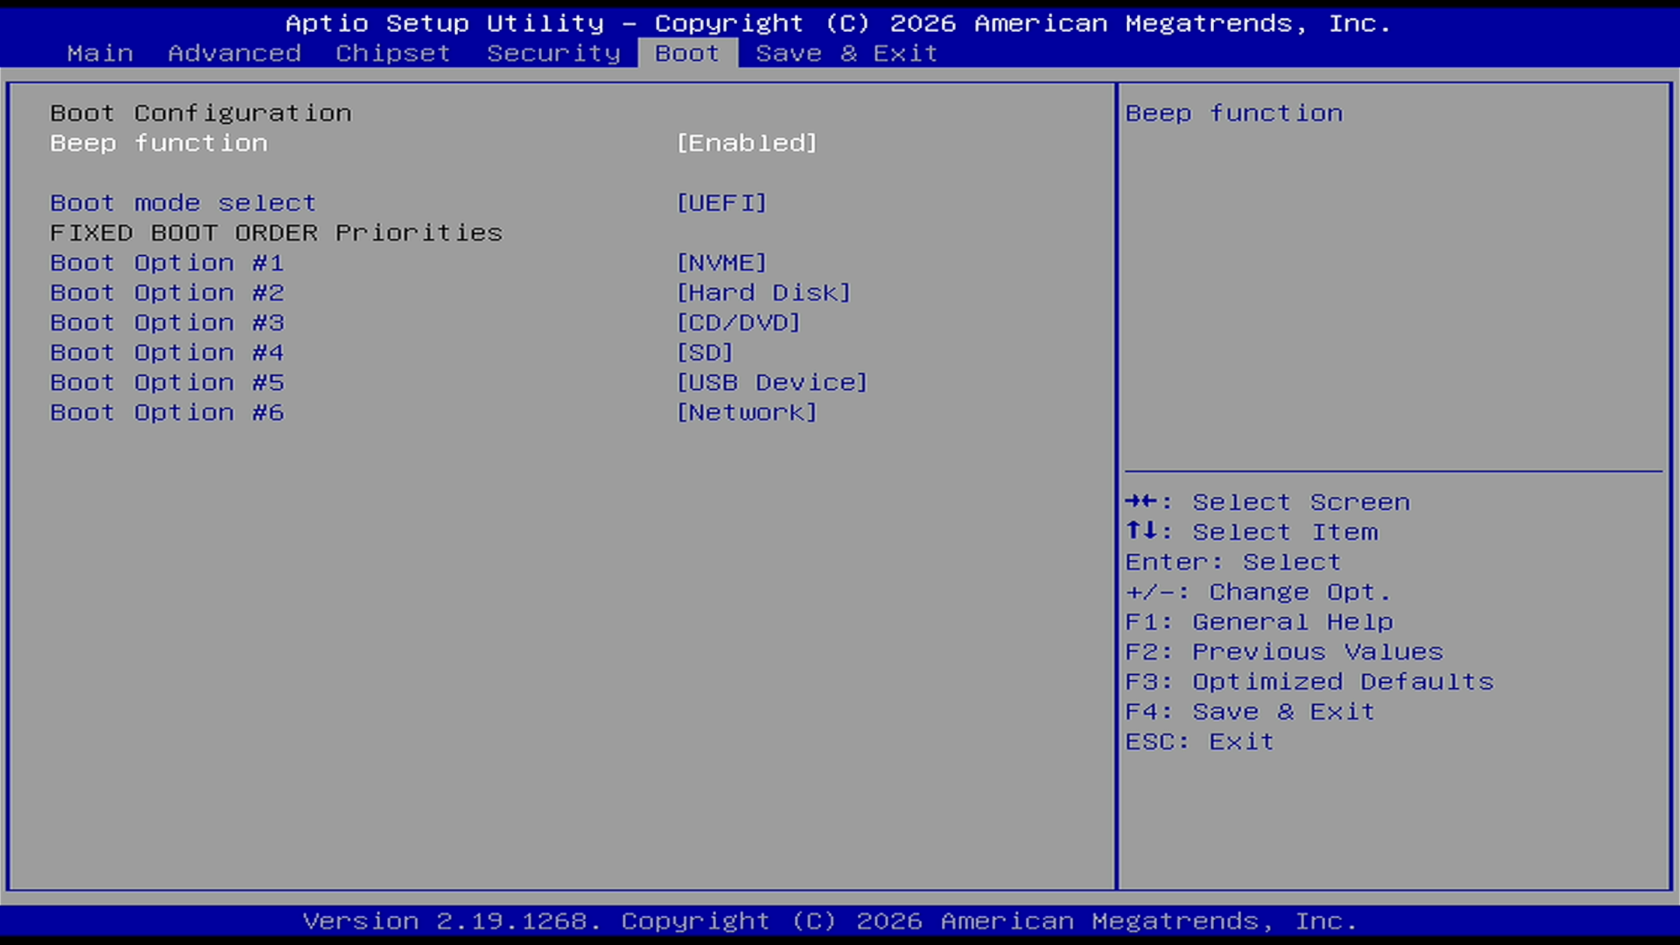Change the [Hard Disk] boot option value
The height and width of the screenshot is (945, 1680).
pos(764,293)
